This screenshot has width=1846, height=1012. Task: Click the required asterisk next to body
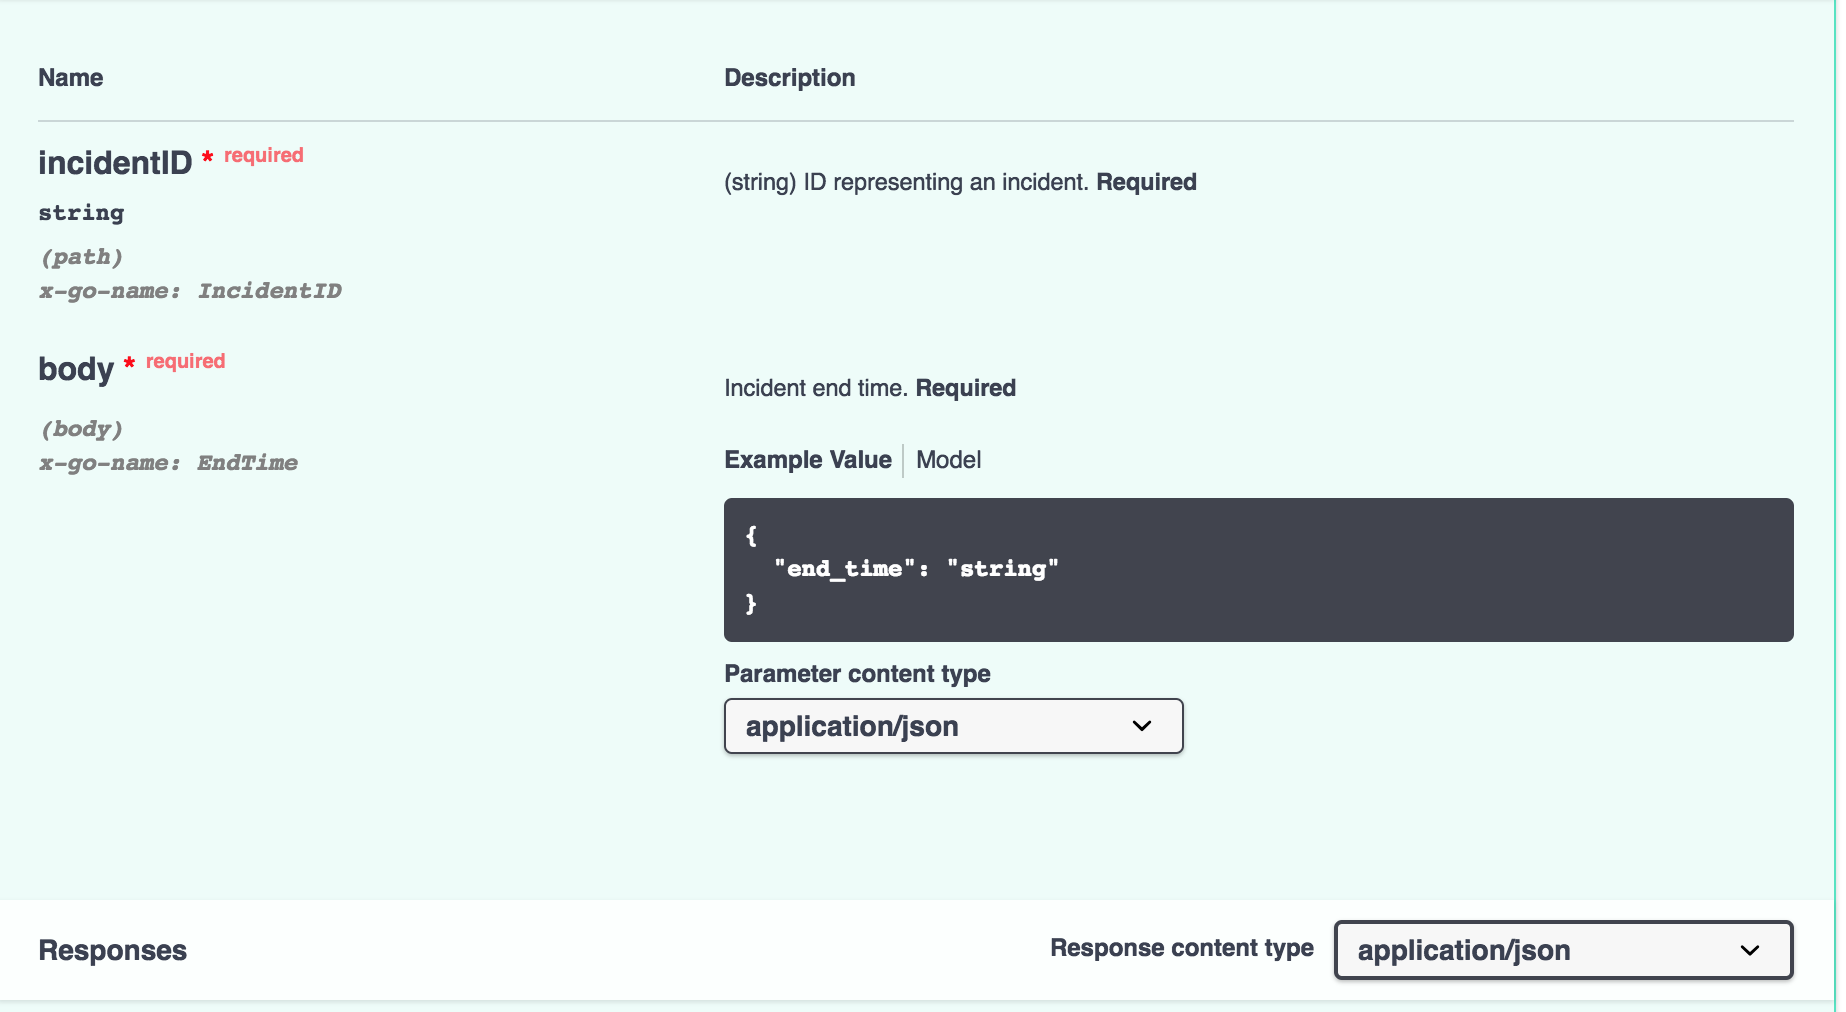coord(128,364)
